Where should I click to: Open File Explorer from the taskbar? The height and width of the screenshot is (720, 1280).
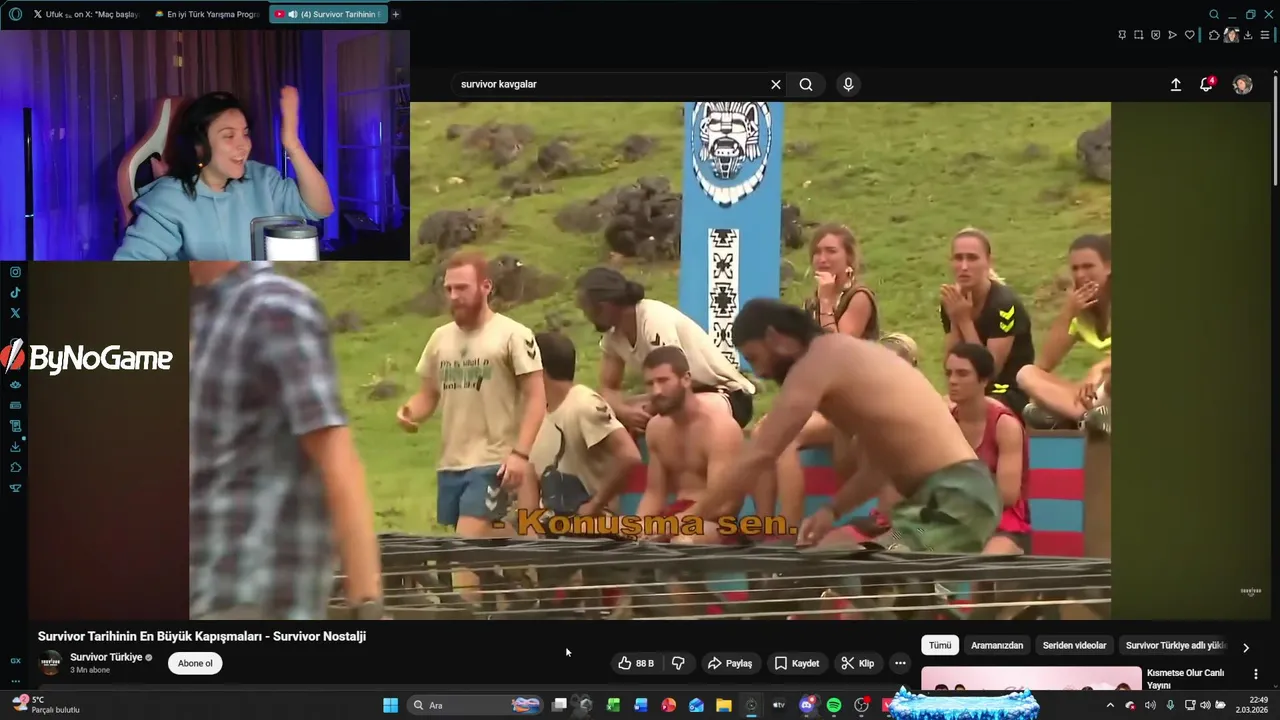coord(724,705)
